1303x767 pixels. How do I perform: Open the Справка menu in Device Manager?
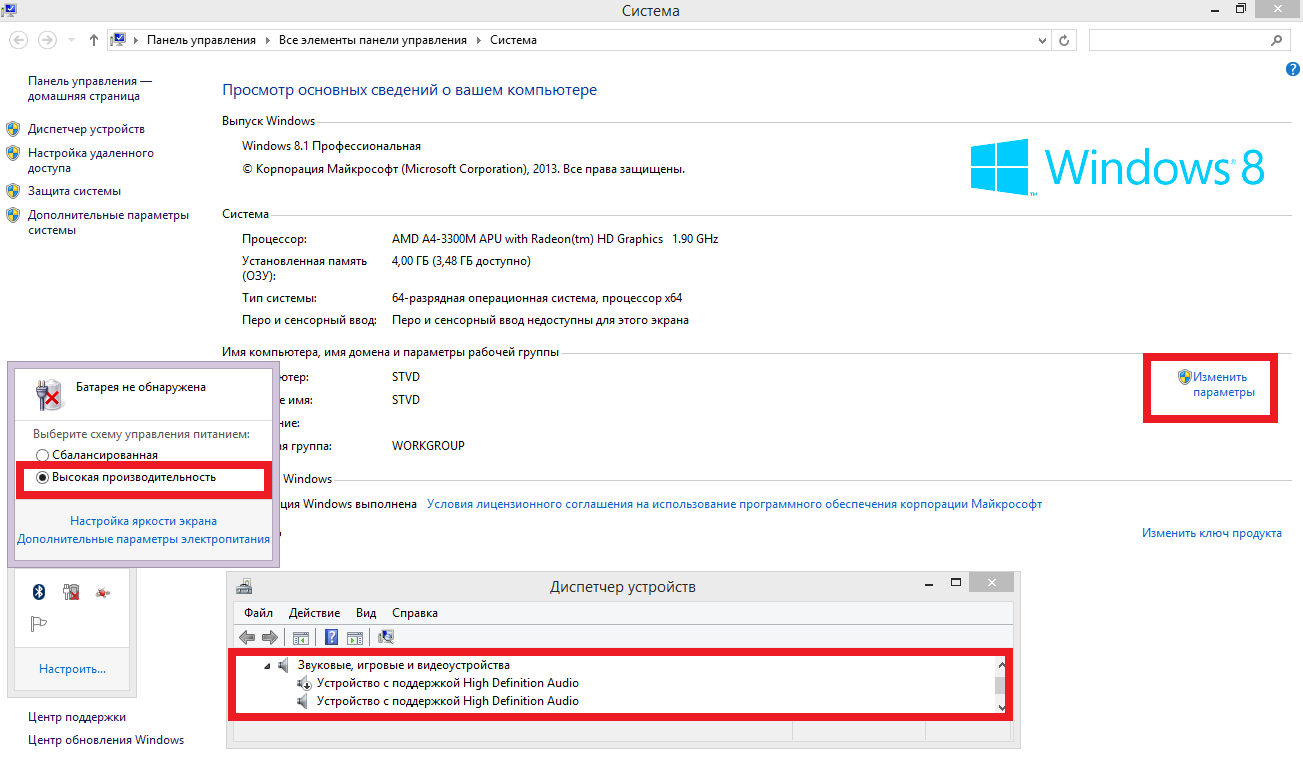tap(415, 613)
